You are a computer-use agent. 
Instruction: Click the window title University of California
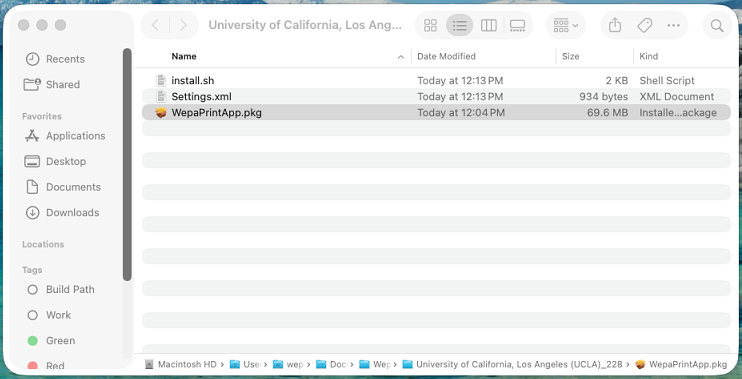(x=305, y=25)
